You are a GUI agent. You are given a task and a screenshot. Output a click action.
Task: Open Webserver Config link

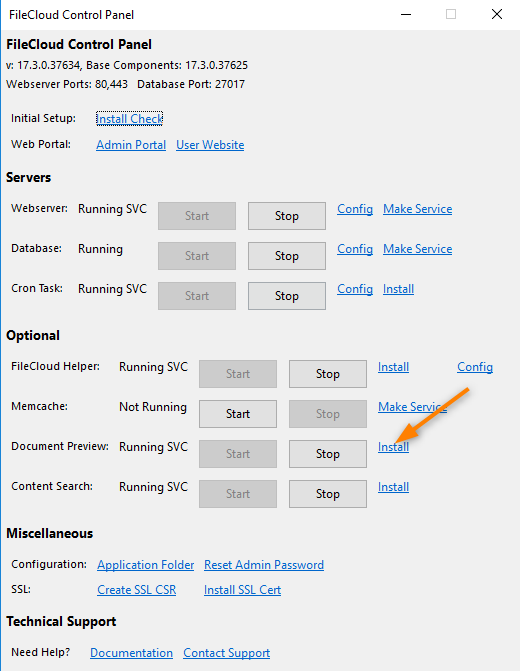point(355,209)
